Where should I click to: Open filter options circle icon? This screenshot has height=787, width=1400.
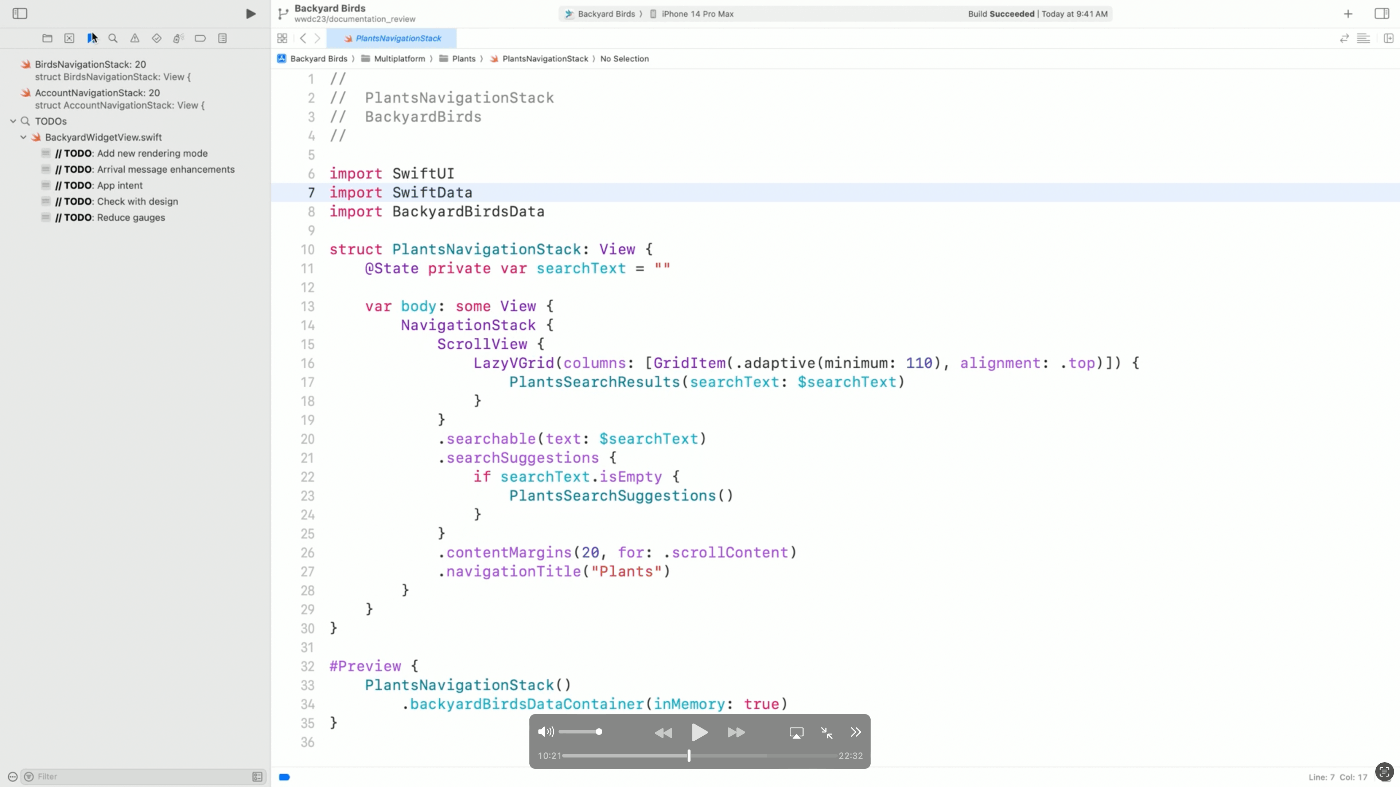pyautogui.click(x=12, y=777)
